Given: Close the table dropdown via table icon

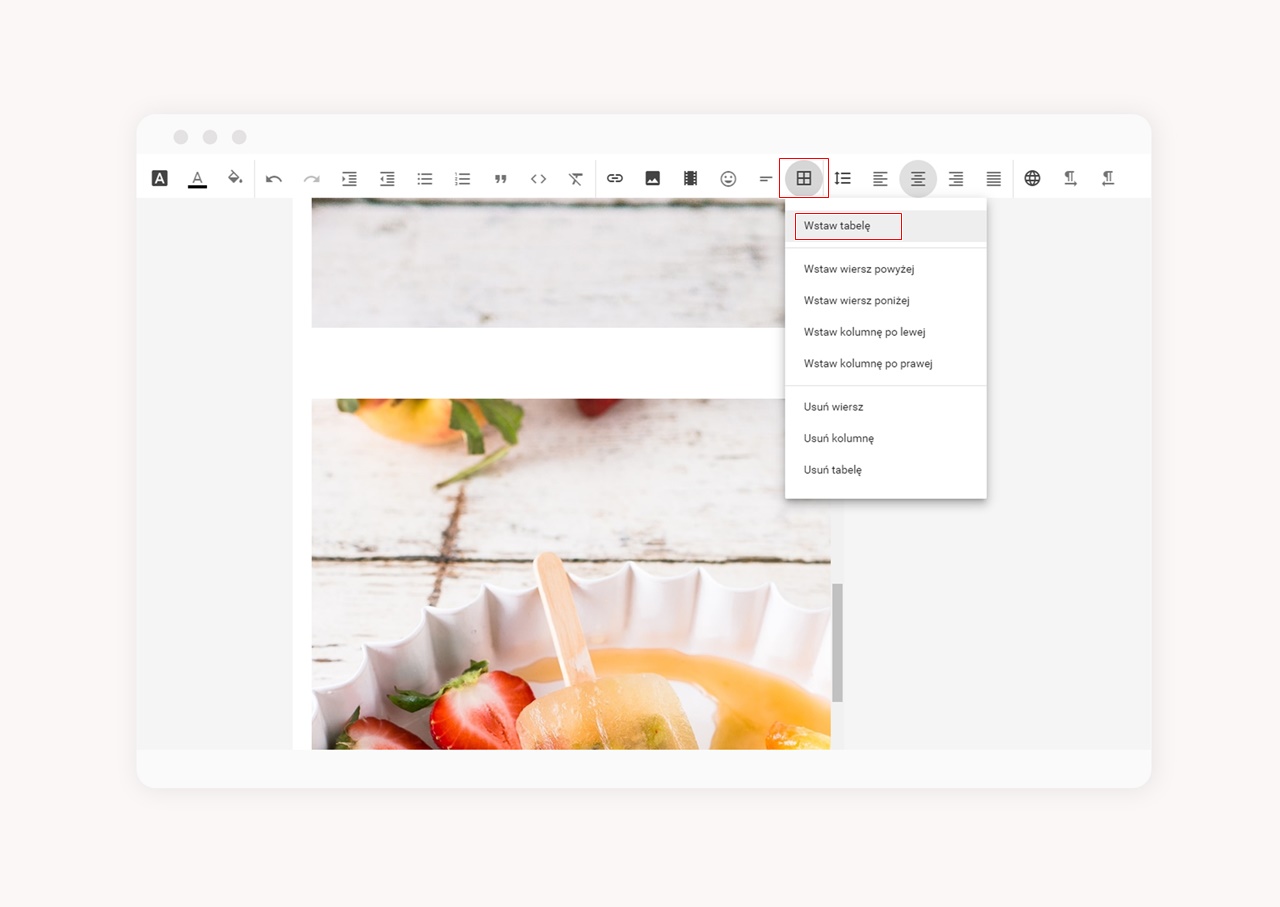Looking at the screenshot, I should pyautogui.click(x=804, y=179).
